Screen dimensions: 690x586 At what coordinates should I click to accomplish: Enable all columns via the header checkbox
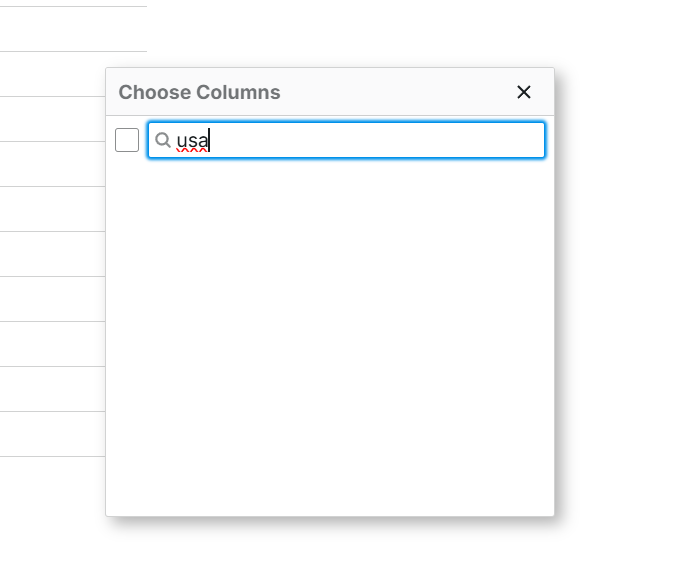pos(127,140)
